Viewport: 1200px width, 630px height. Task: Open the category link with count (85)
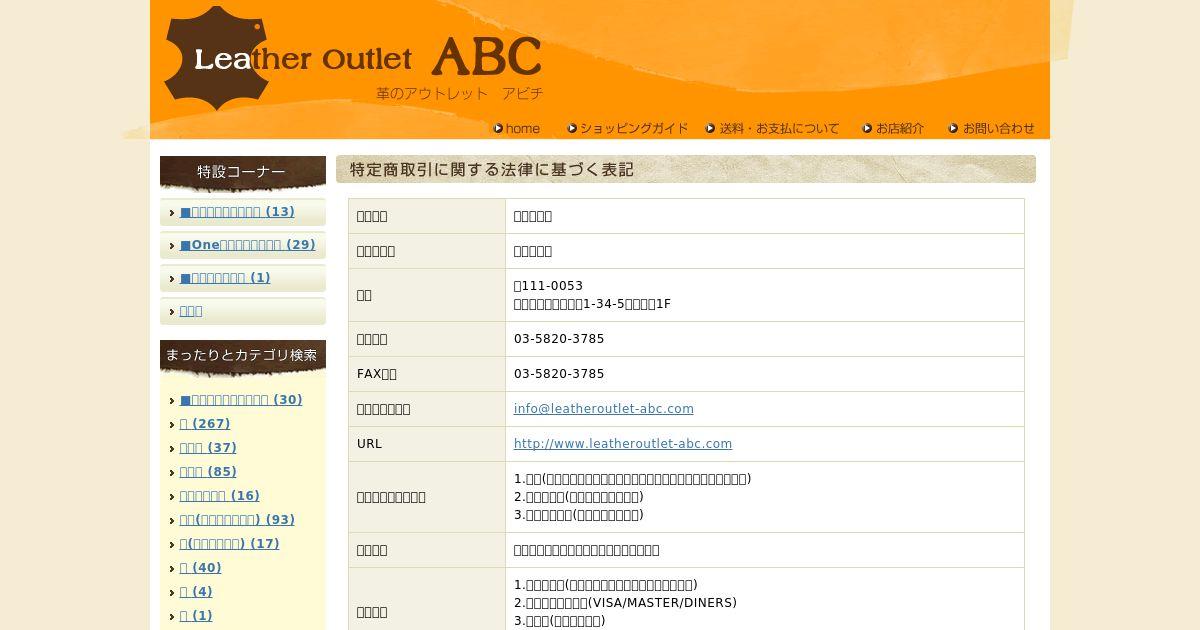(x=208, y=472)
